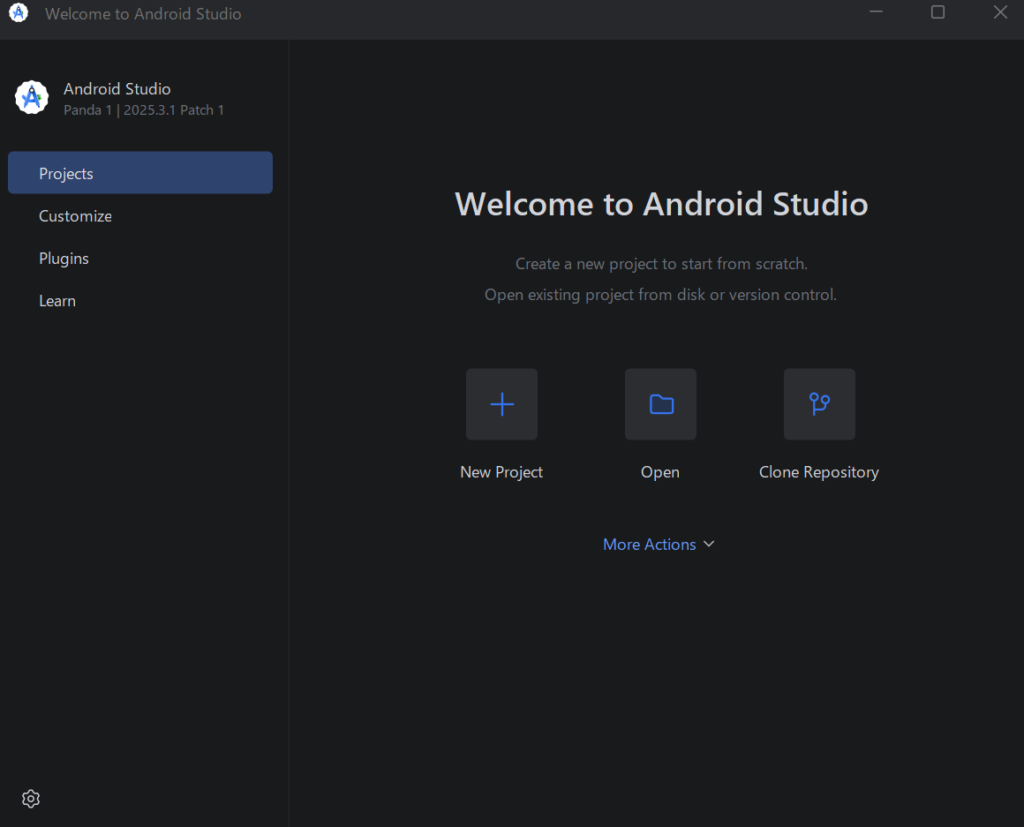This screenshot has width=1024, height=827.
Task: Click the Clone Repository branch icon
Action: [819, 404]
